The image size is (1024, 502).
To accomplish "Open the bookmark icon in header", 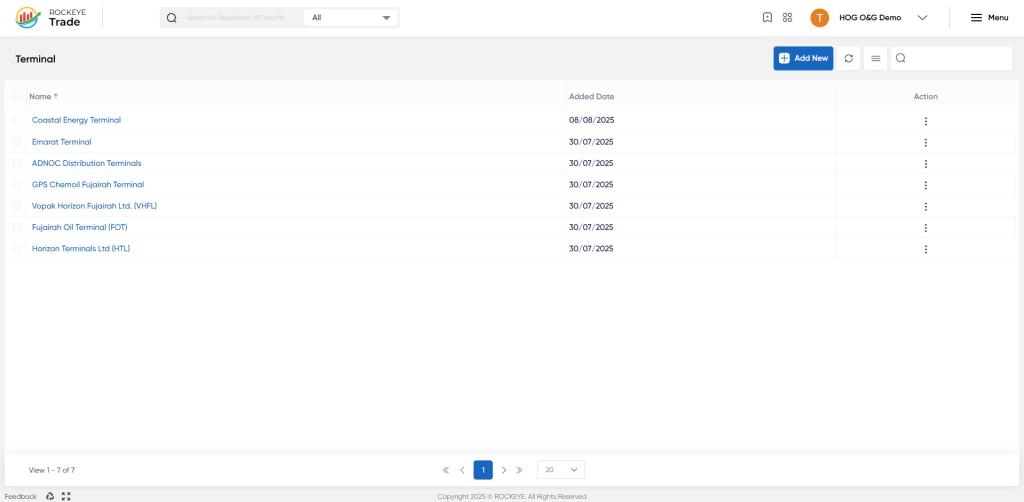I will click(767, 18).
